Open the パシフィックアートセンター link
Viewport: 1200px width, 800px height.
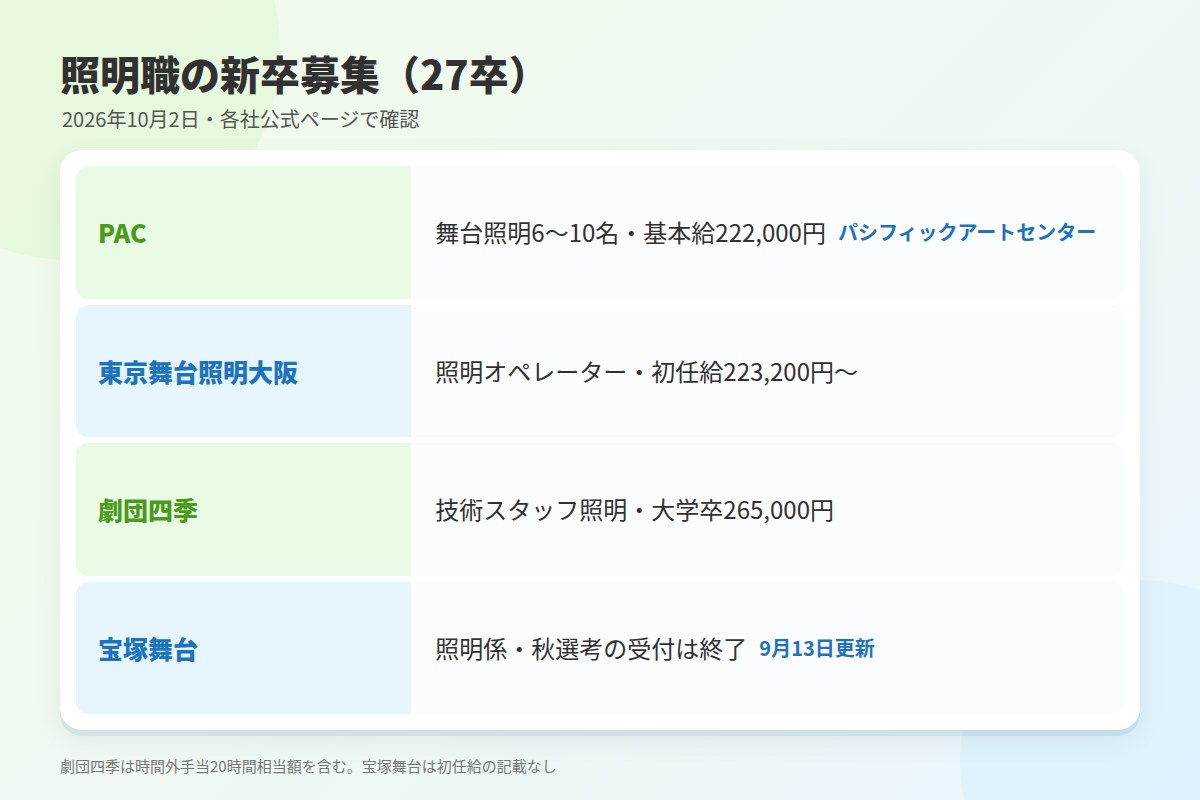(966, 232)
